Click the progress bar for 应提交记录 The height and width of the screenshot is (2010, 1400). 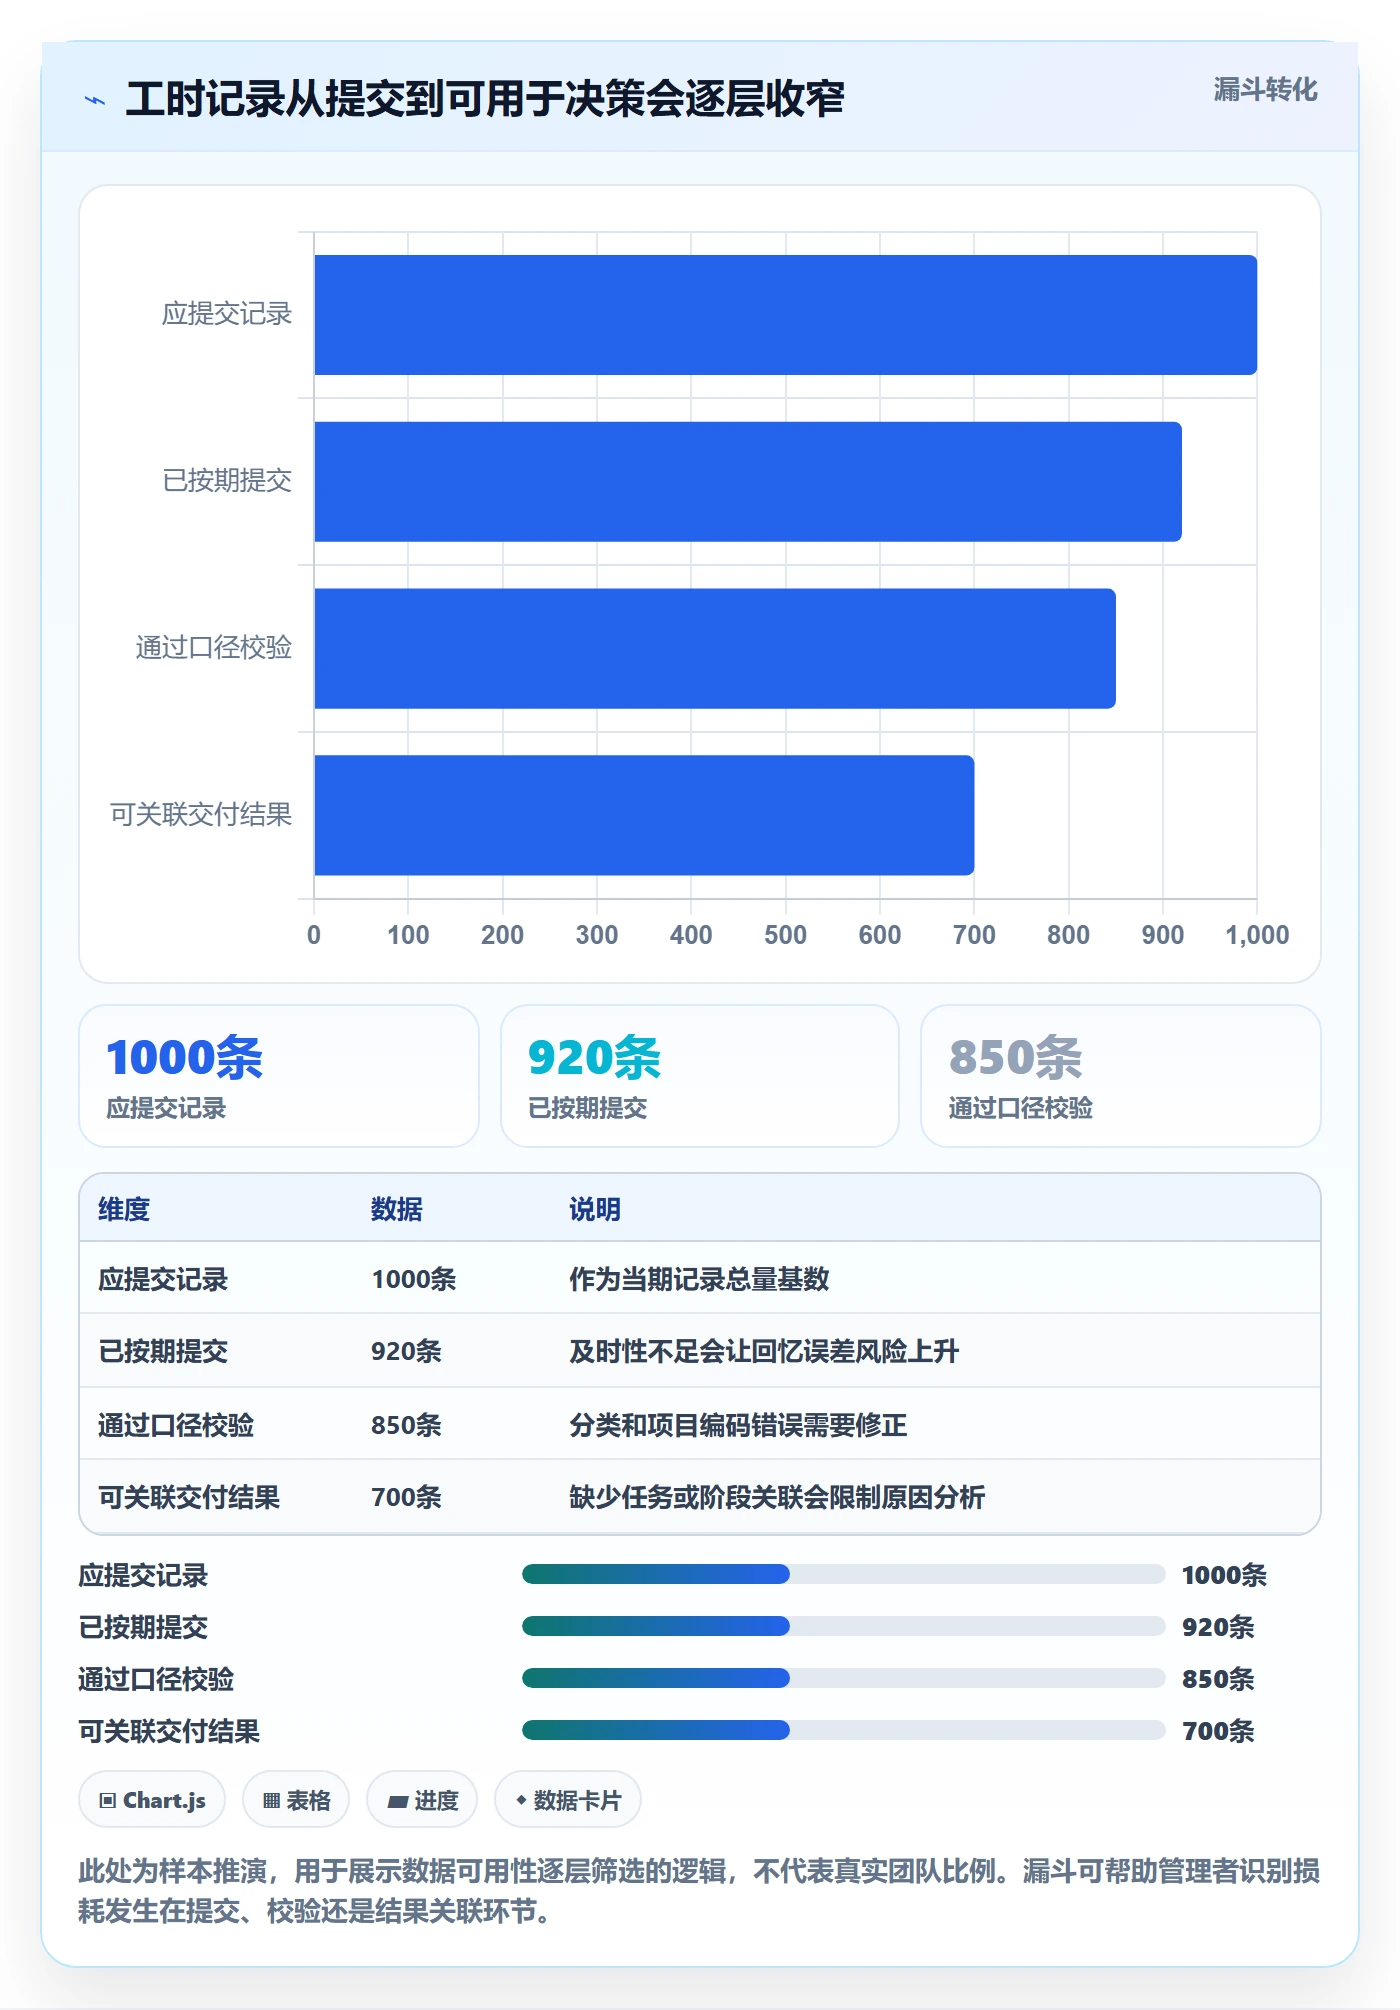click(x=843, y=1575)
